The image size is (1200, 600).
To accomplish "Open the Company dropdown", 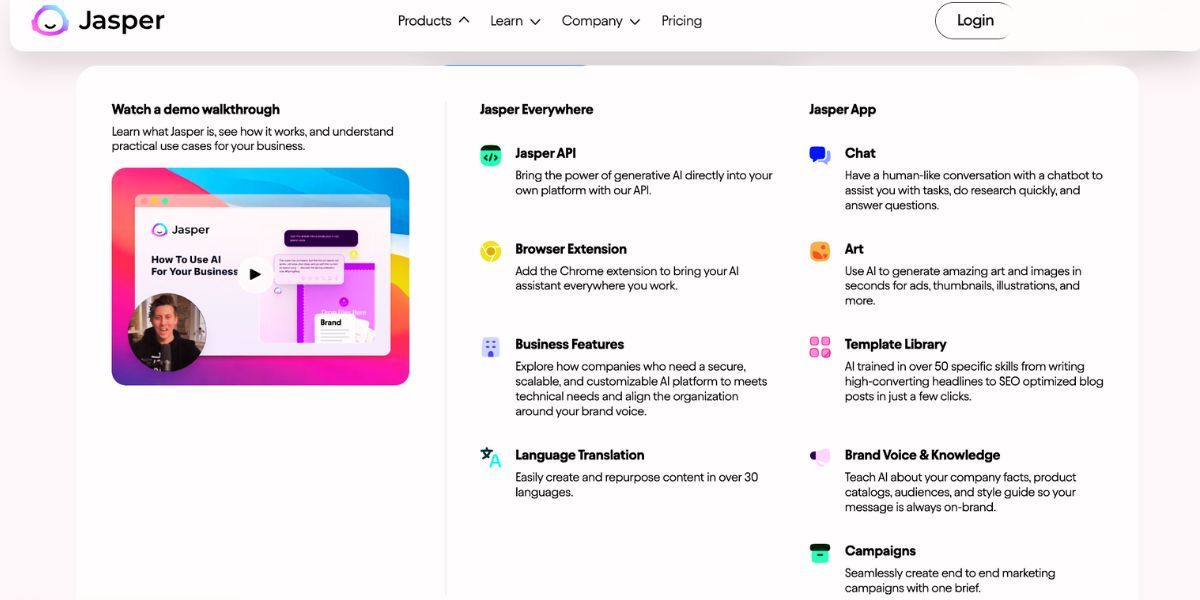I will pyautogui.click(x=600, y=20).
